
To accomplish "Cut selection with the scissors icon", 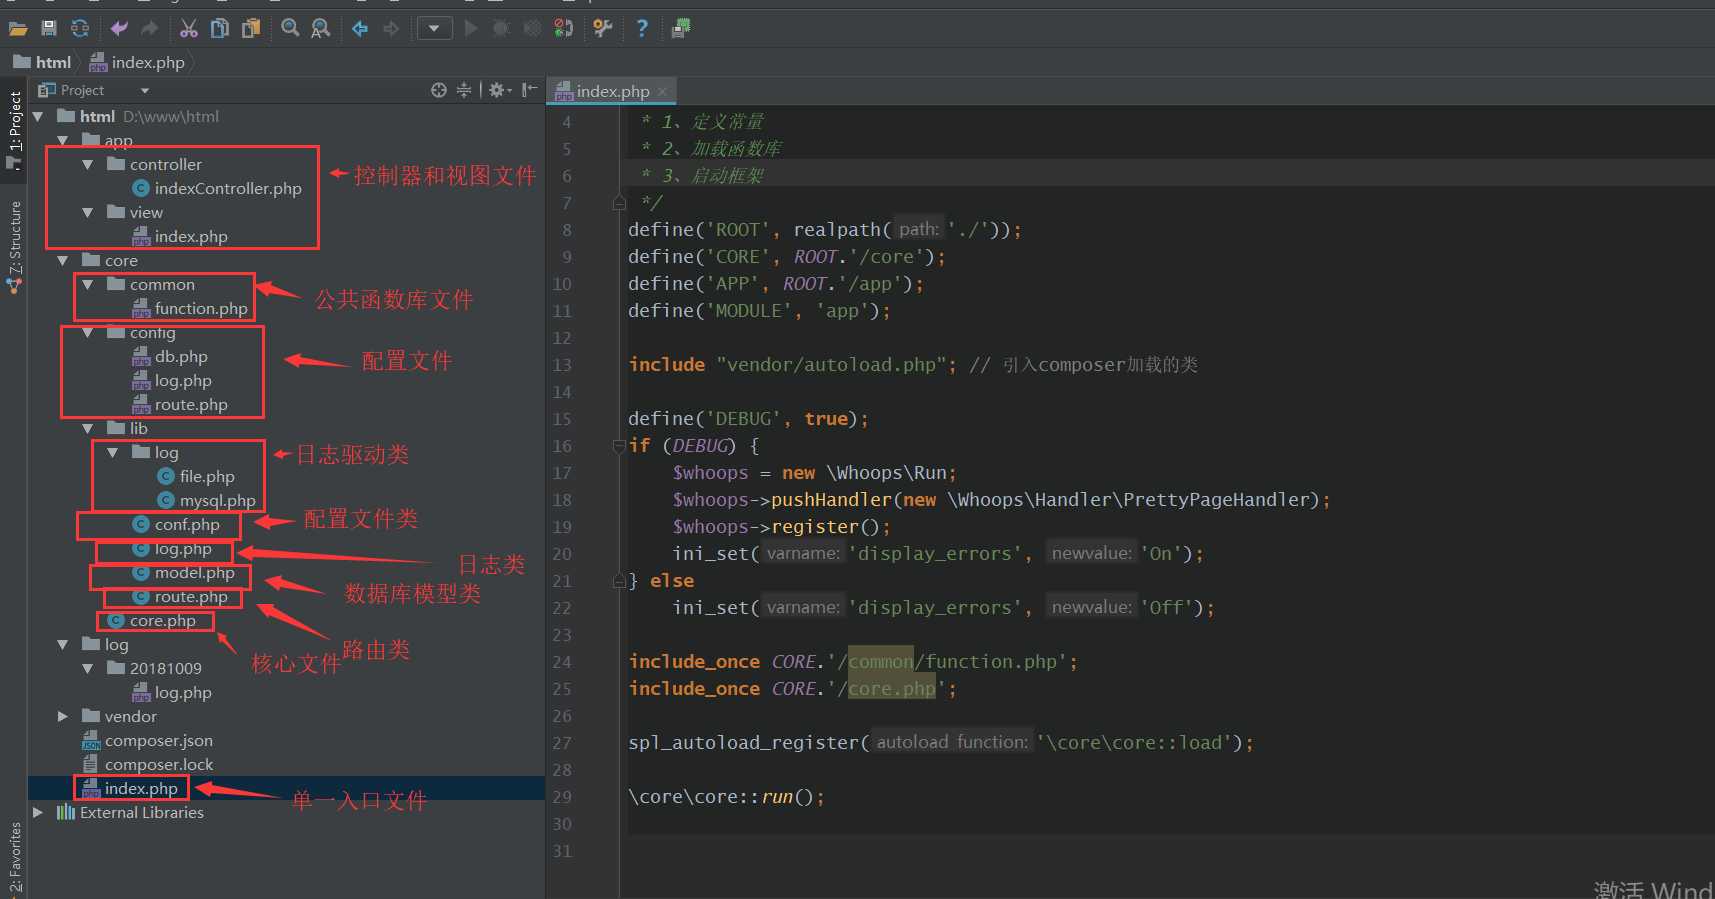I will click(x=189, y=29).
